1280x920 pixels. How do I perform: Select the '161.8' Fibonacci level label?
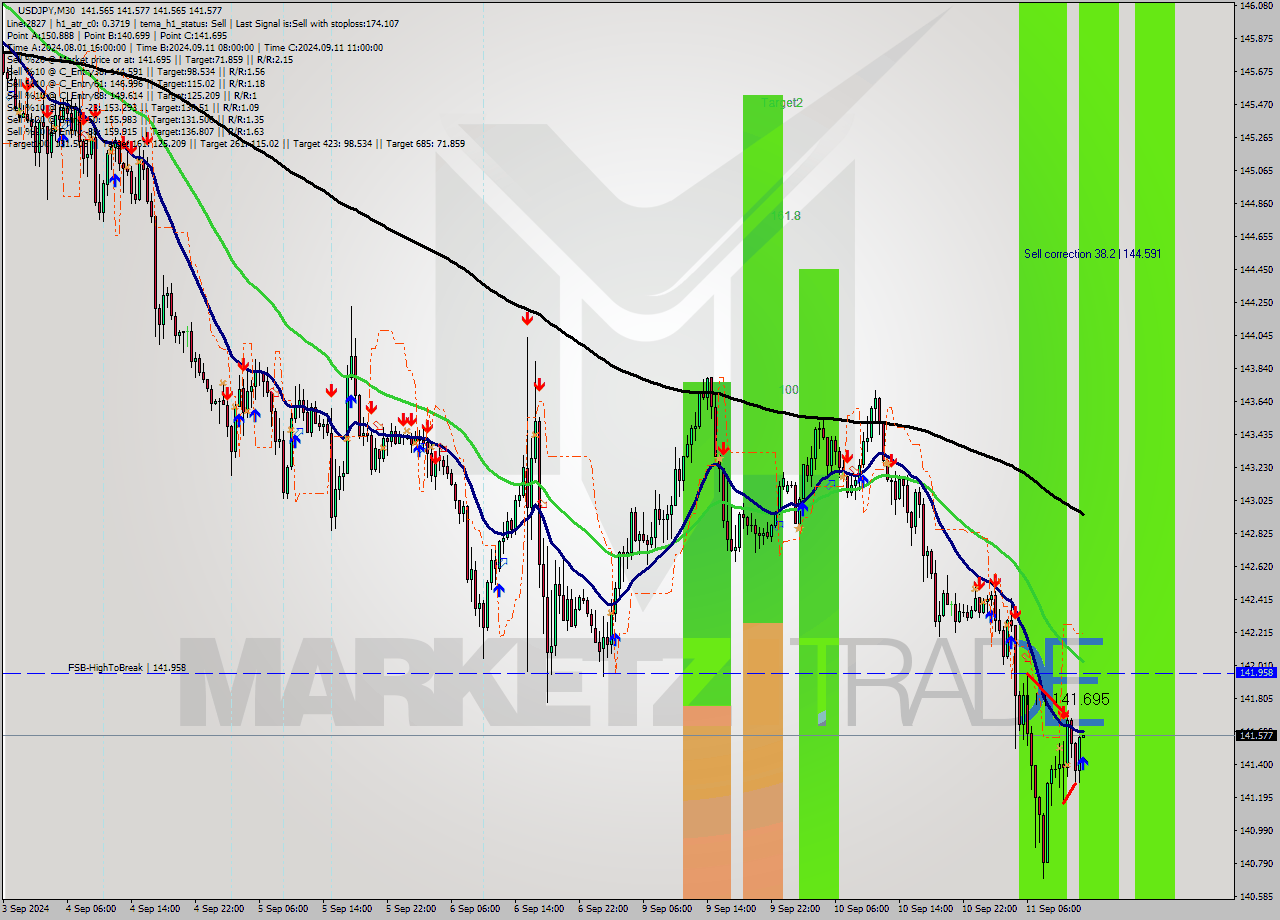[785, 215]
